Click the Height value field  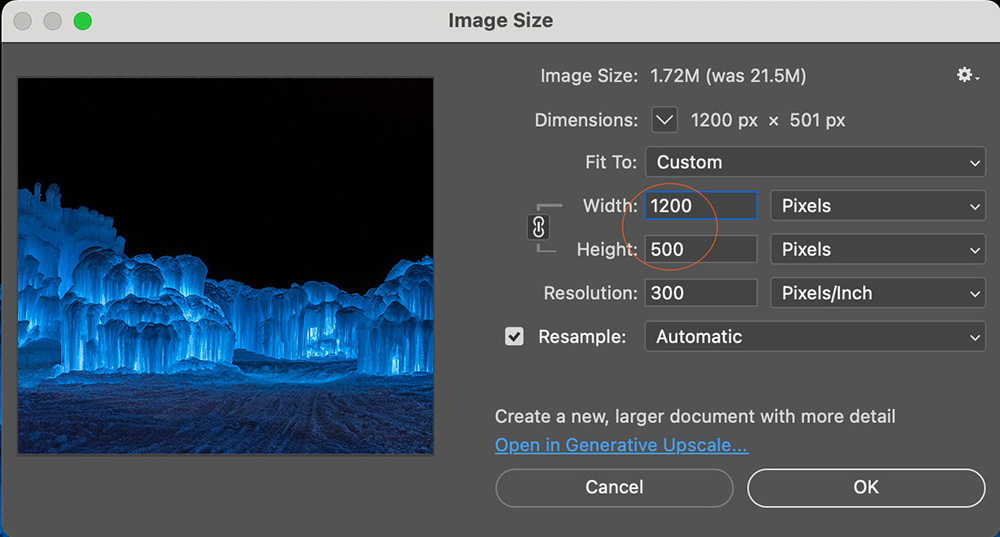pyautogui.click(x=700, y=250)
